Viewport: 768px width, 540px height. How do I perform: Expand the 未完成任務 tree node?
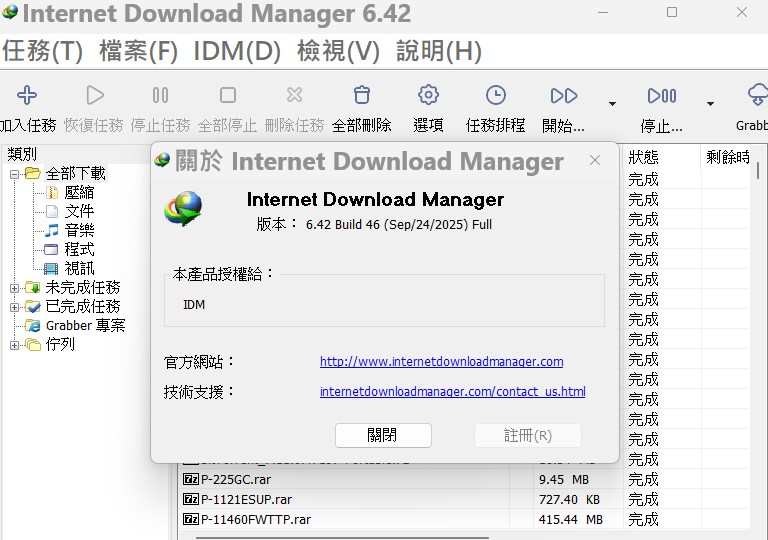15,288
